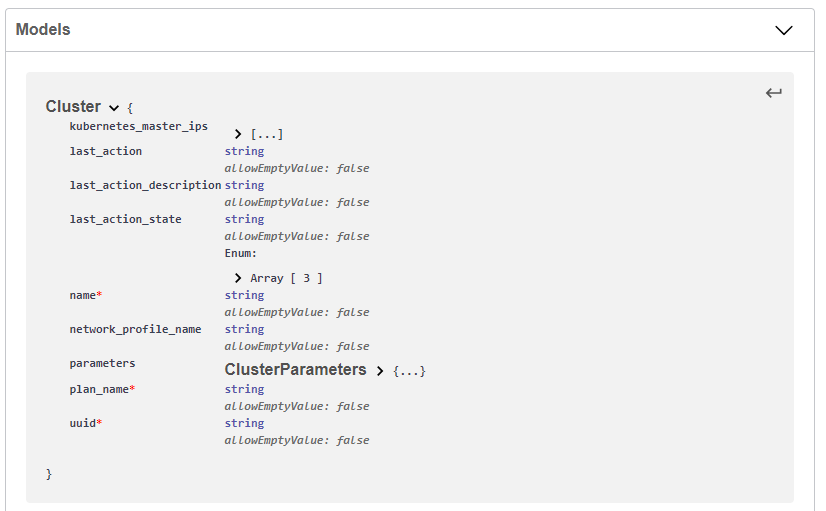The height and width of the screenshot is (511, 826).
Task: Expand the kubernetes_master_ips arrow
Action: click(x=238, y=134)
